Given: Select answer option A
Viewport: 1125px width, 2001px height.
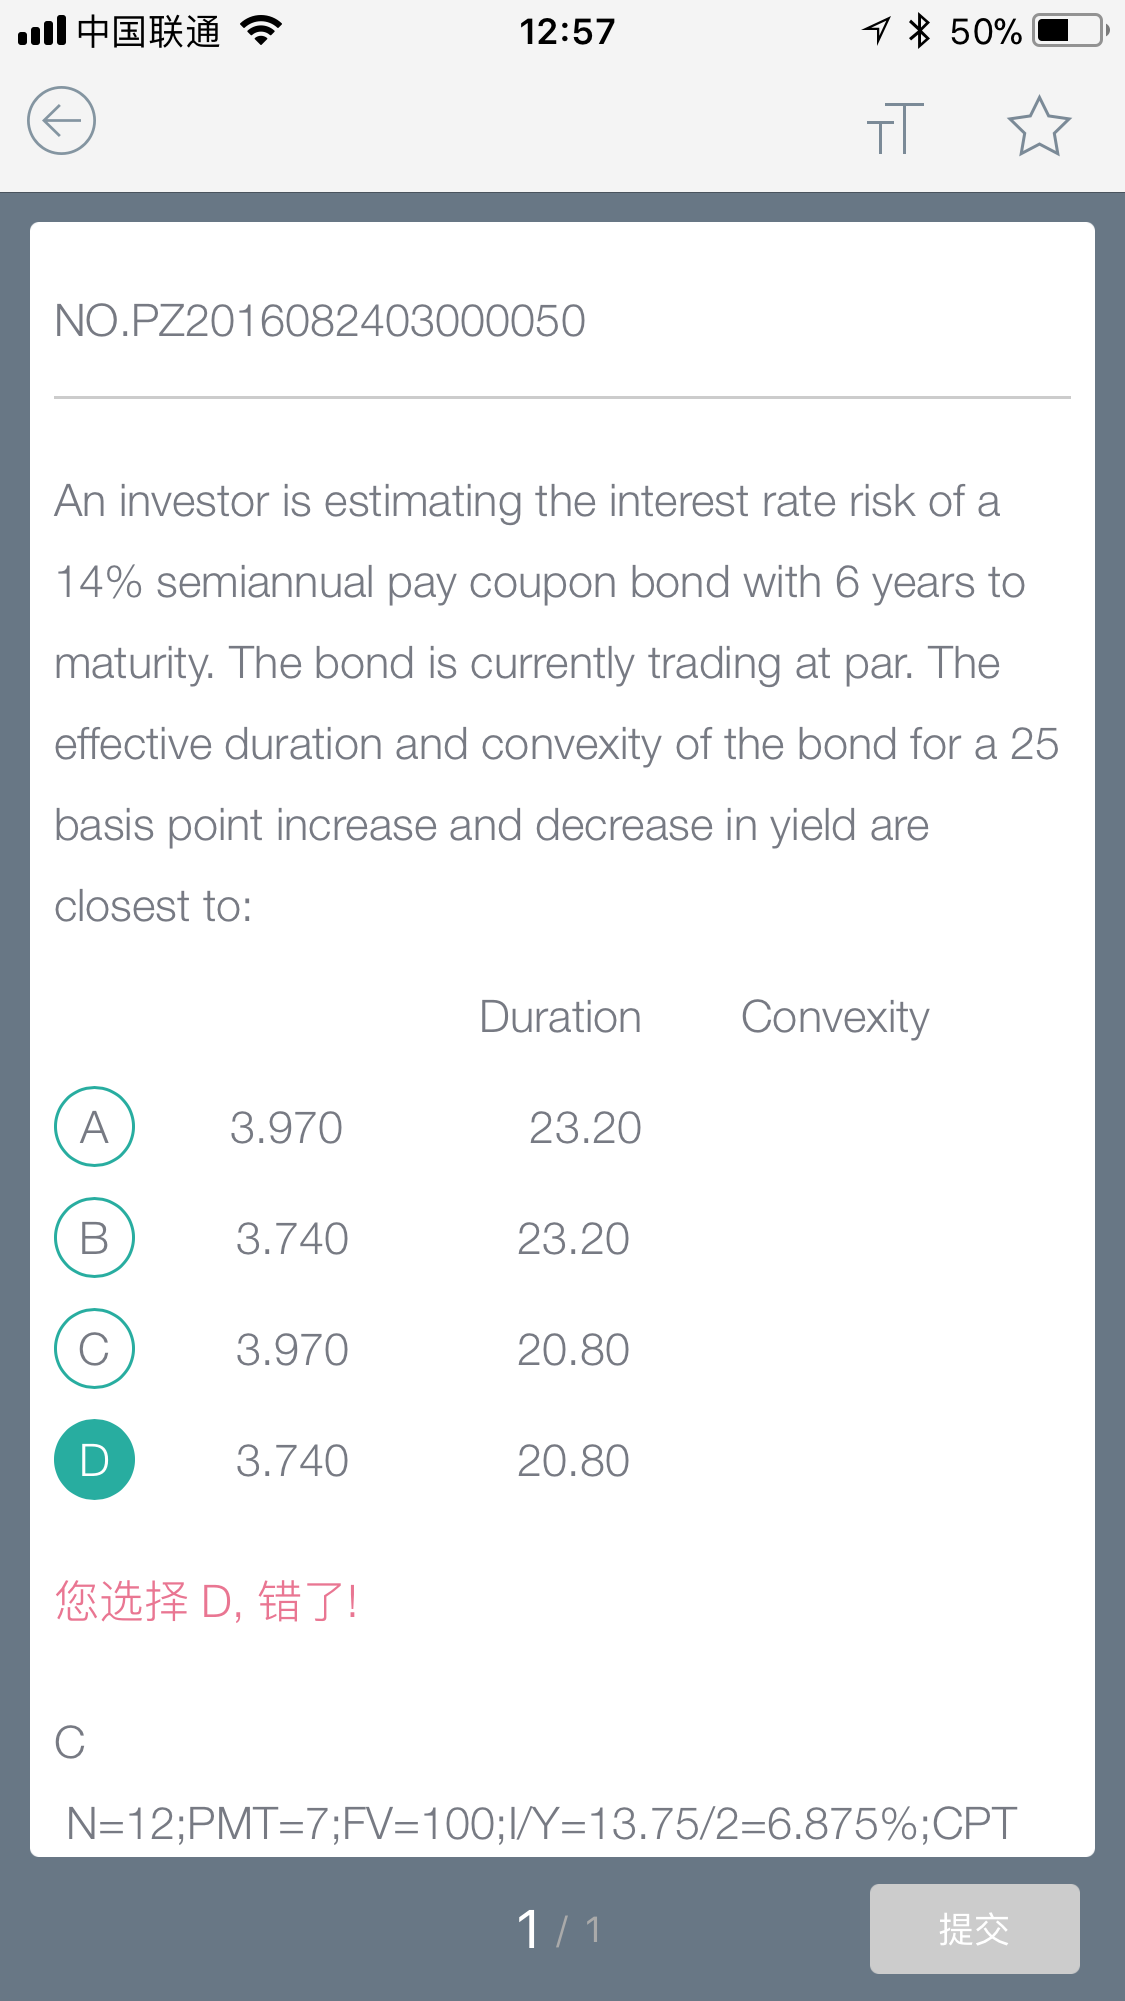Looking at the screenshot, I should pos(94,1127).
